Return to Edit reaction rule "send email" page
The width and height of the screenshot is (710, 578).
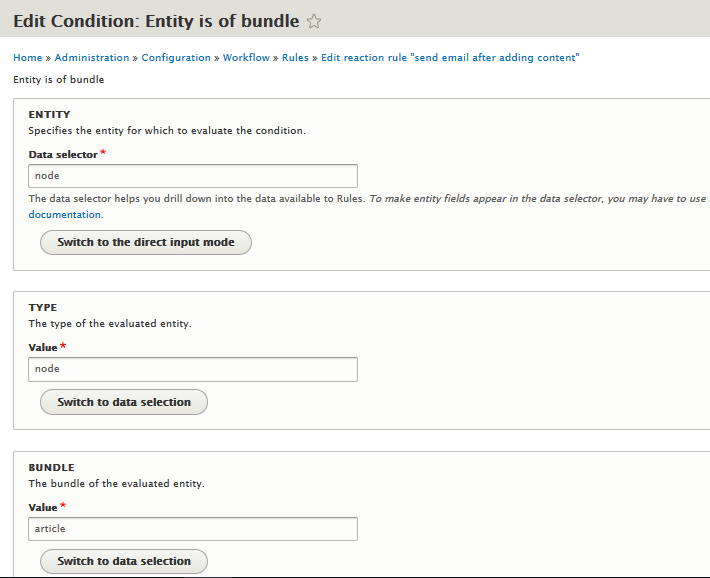450,58
